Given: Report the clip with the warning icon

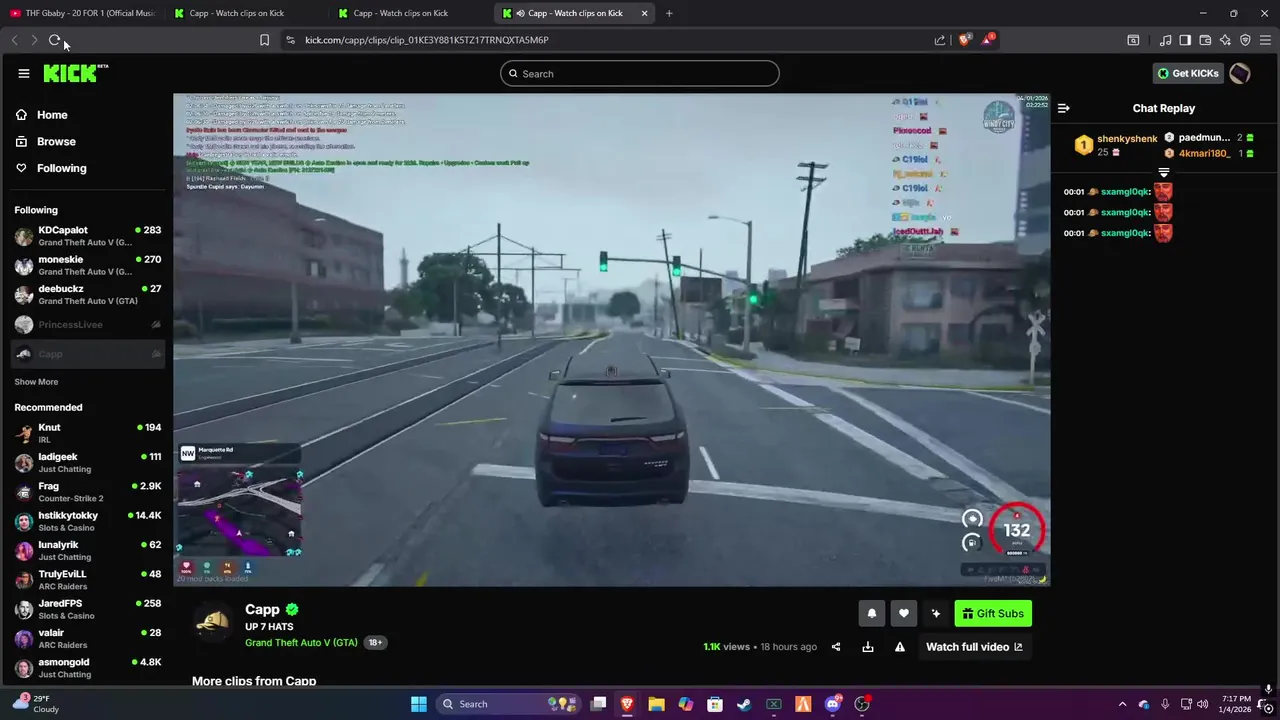Looking at the screenshot, I should [900, 647].
